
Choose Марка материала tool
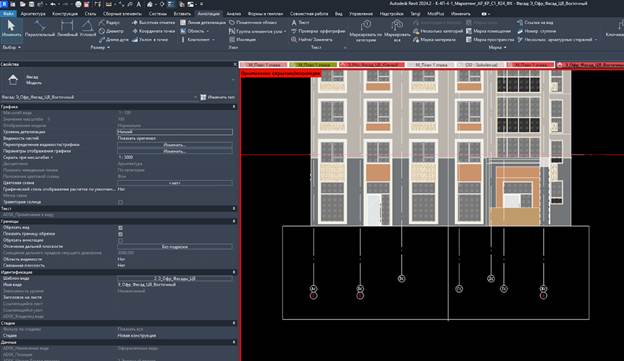tap(434, 40)
